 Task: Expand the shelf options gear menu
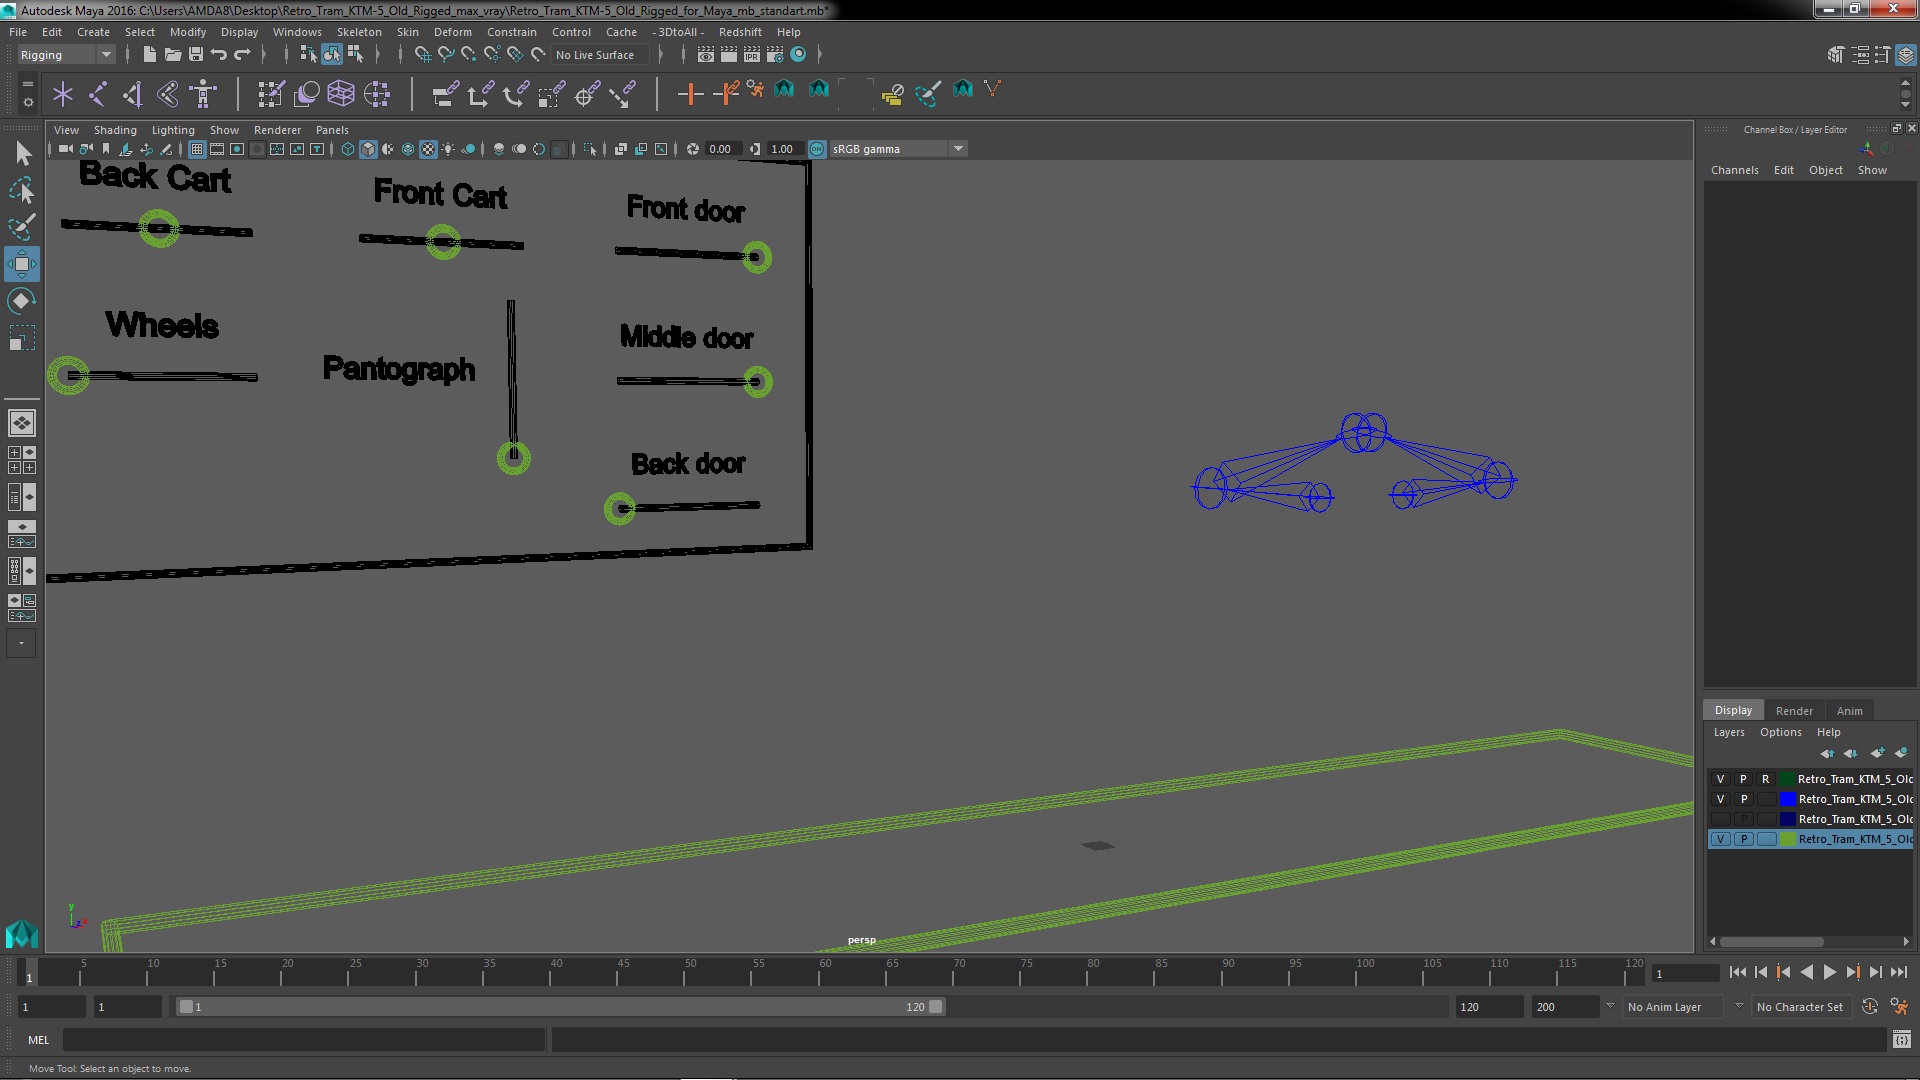[x=28, y=102]
